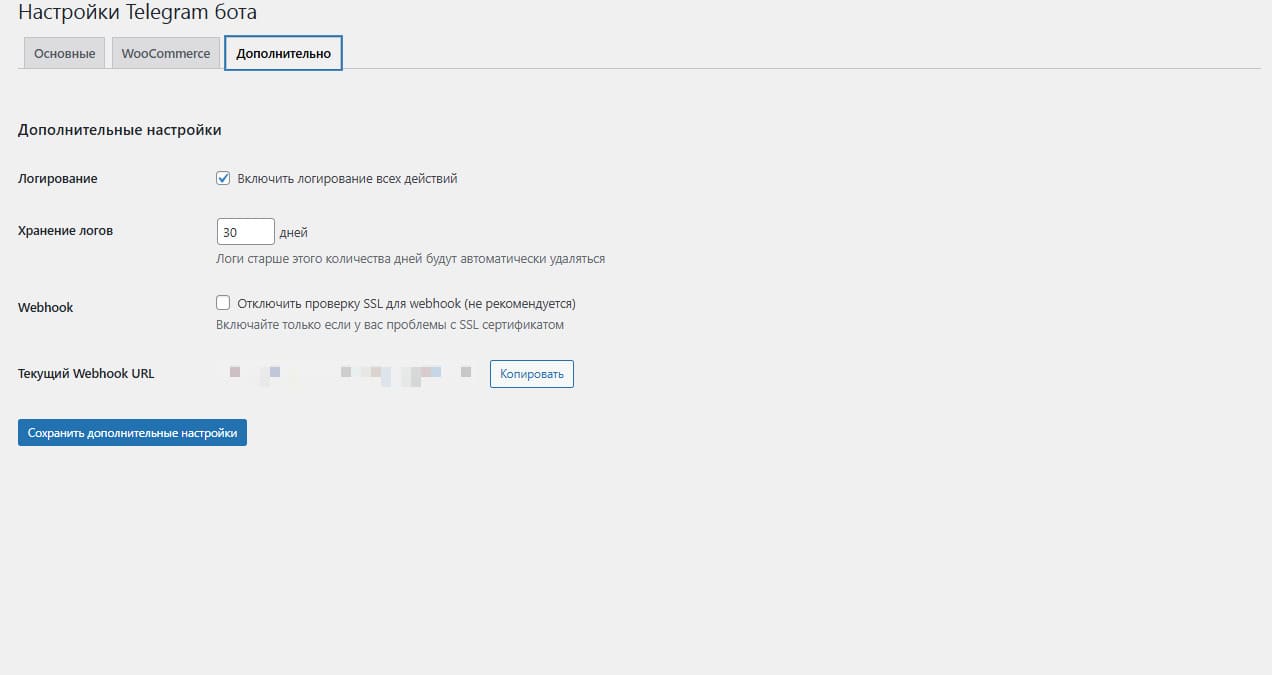
Task: Disable the logging of all actions checkbox
Action: pos(224,179)
